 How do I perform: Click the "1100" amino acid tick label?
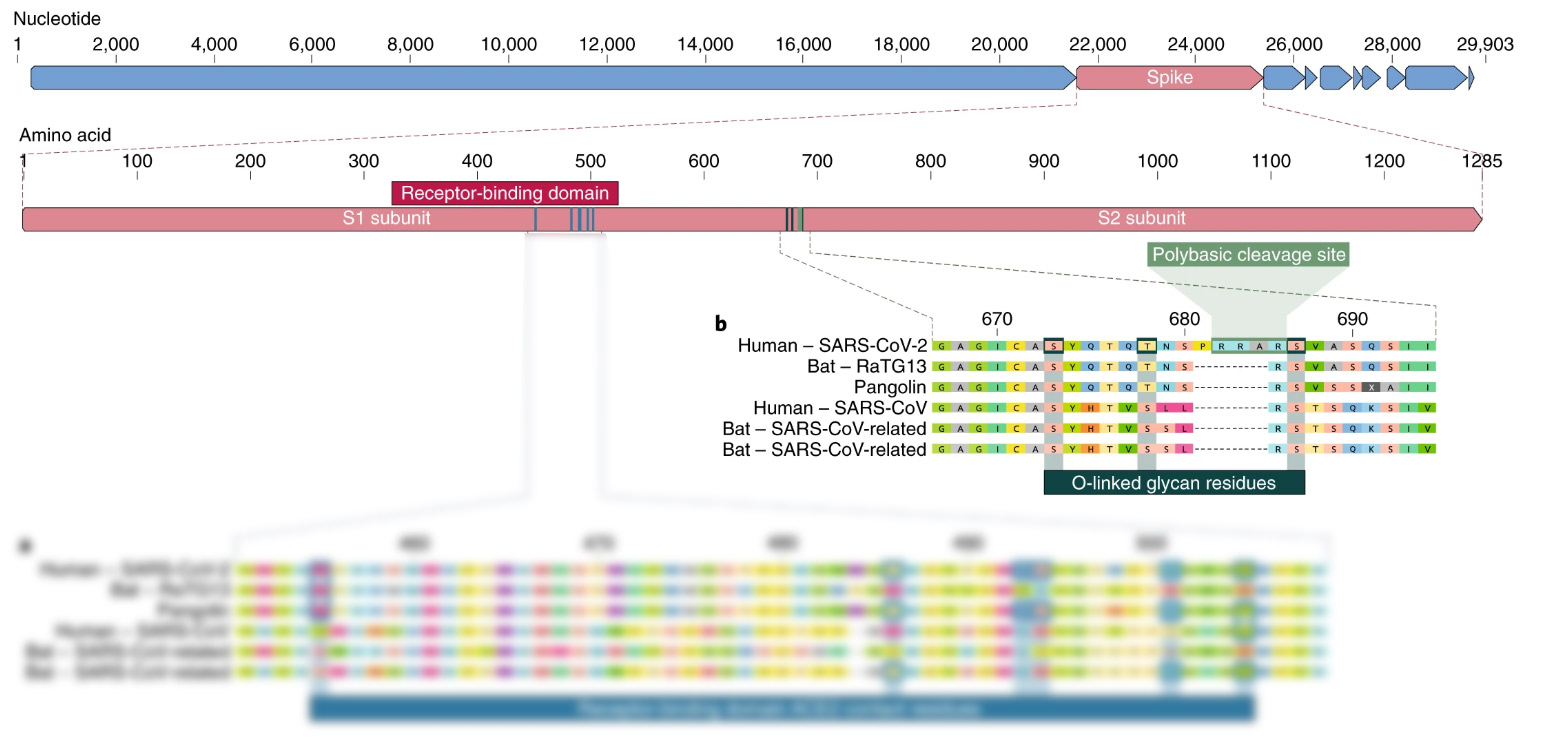[1271, 160]
